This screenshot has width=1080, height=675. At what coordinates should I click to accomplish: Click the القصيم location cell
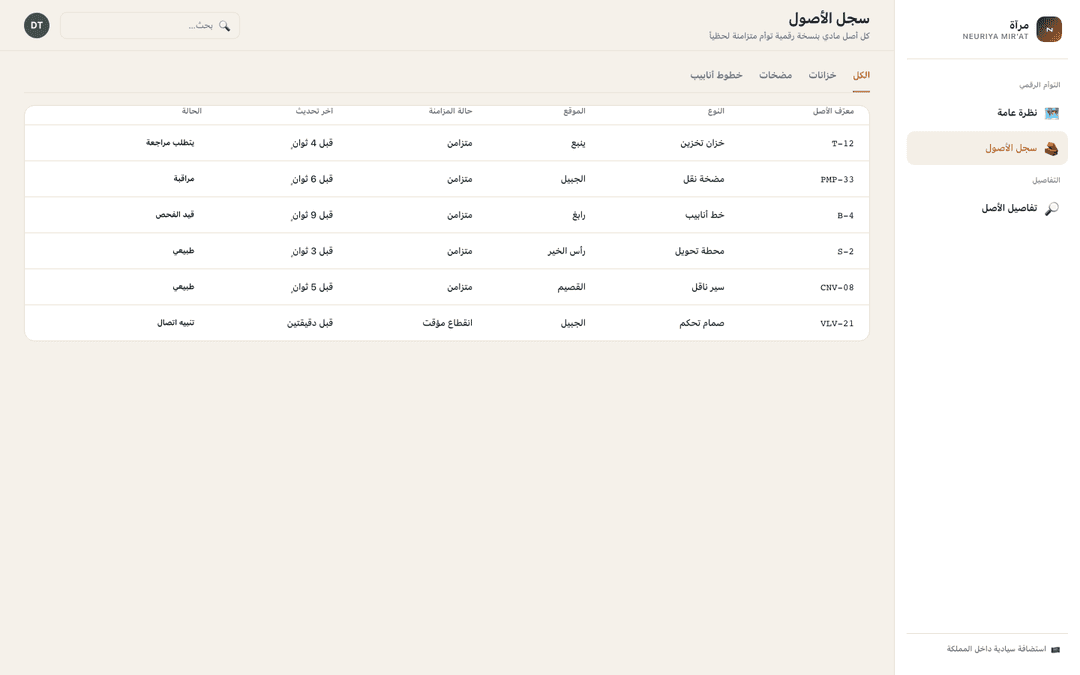571,287
